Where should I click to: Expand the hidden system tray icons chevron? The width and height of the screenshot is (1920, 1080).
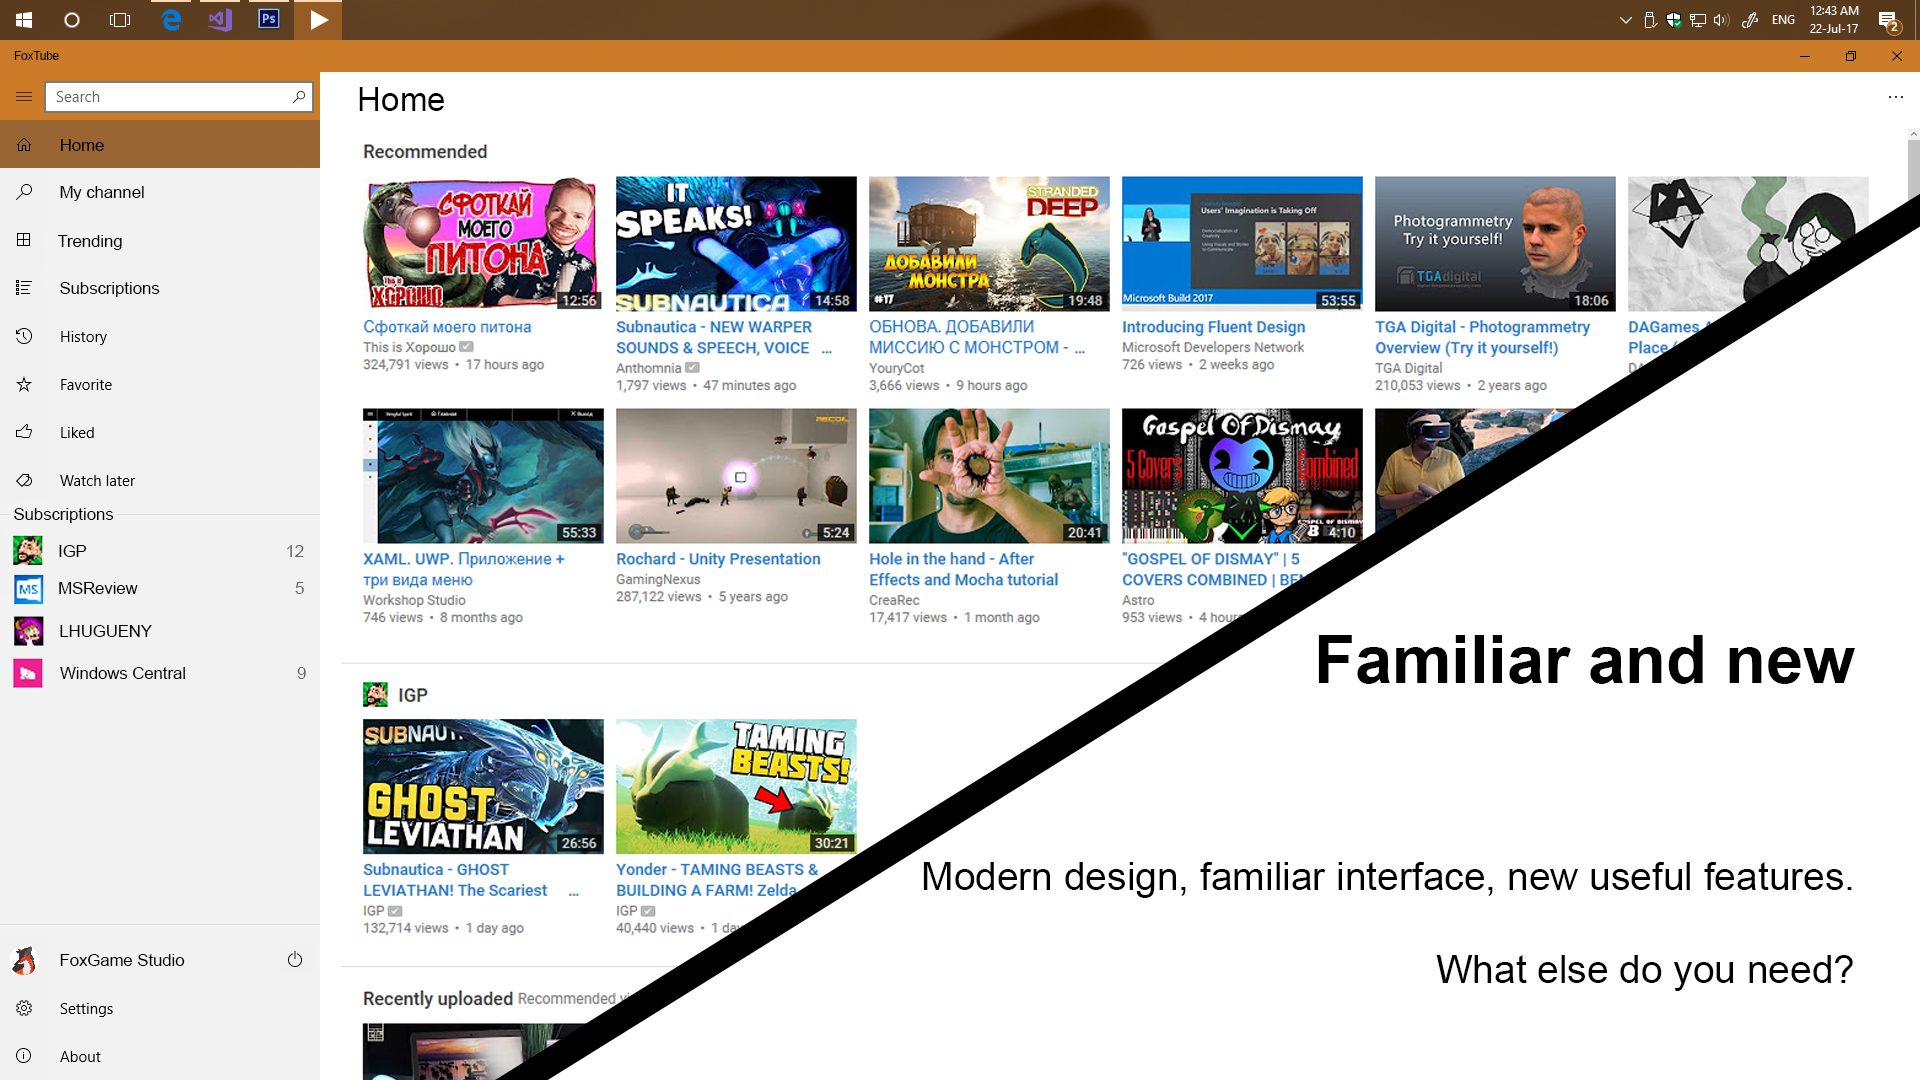(x=1625, y=20)
